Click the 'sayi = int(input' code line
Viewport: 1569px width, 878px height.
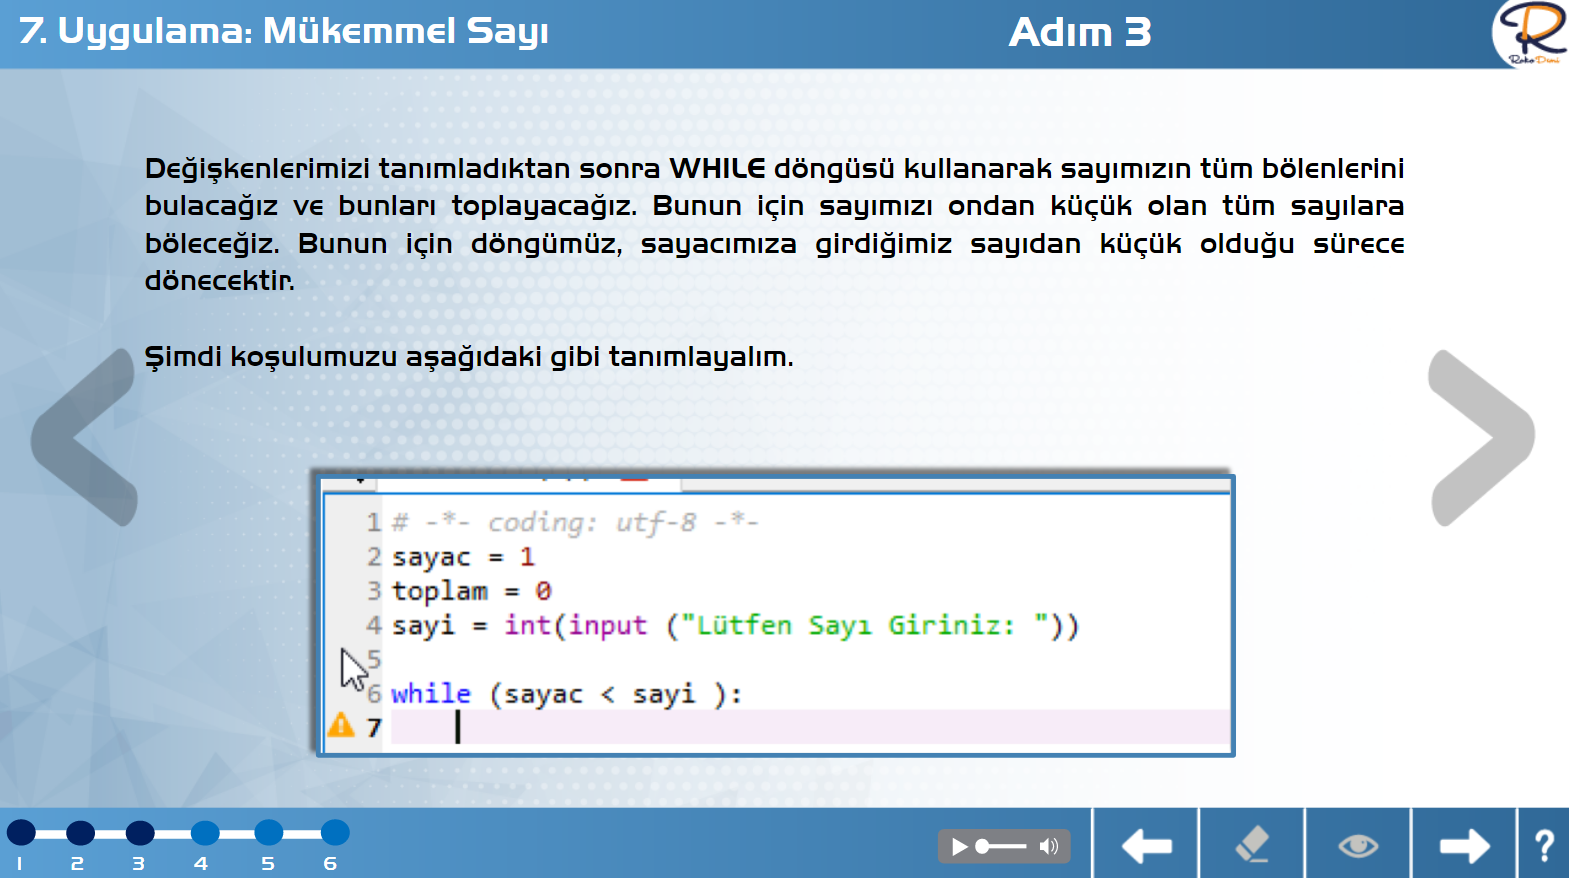(735, 626)
